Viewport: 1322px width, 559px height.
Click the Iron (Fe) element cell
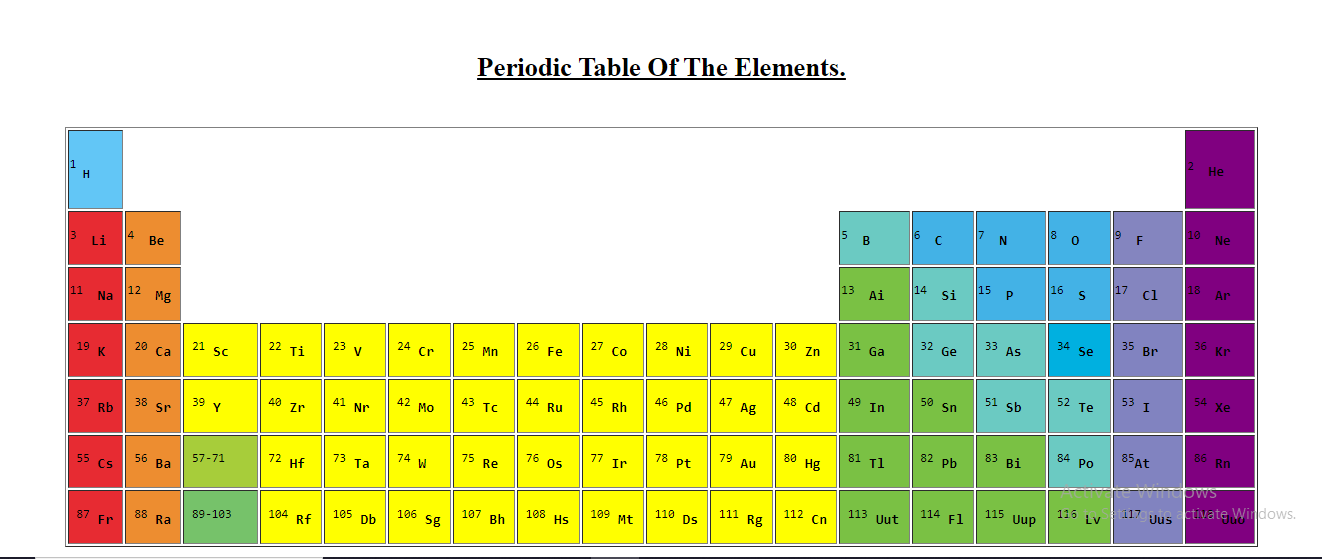548,350
